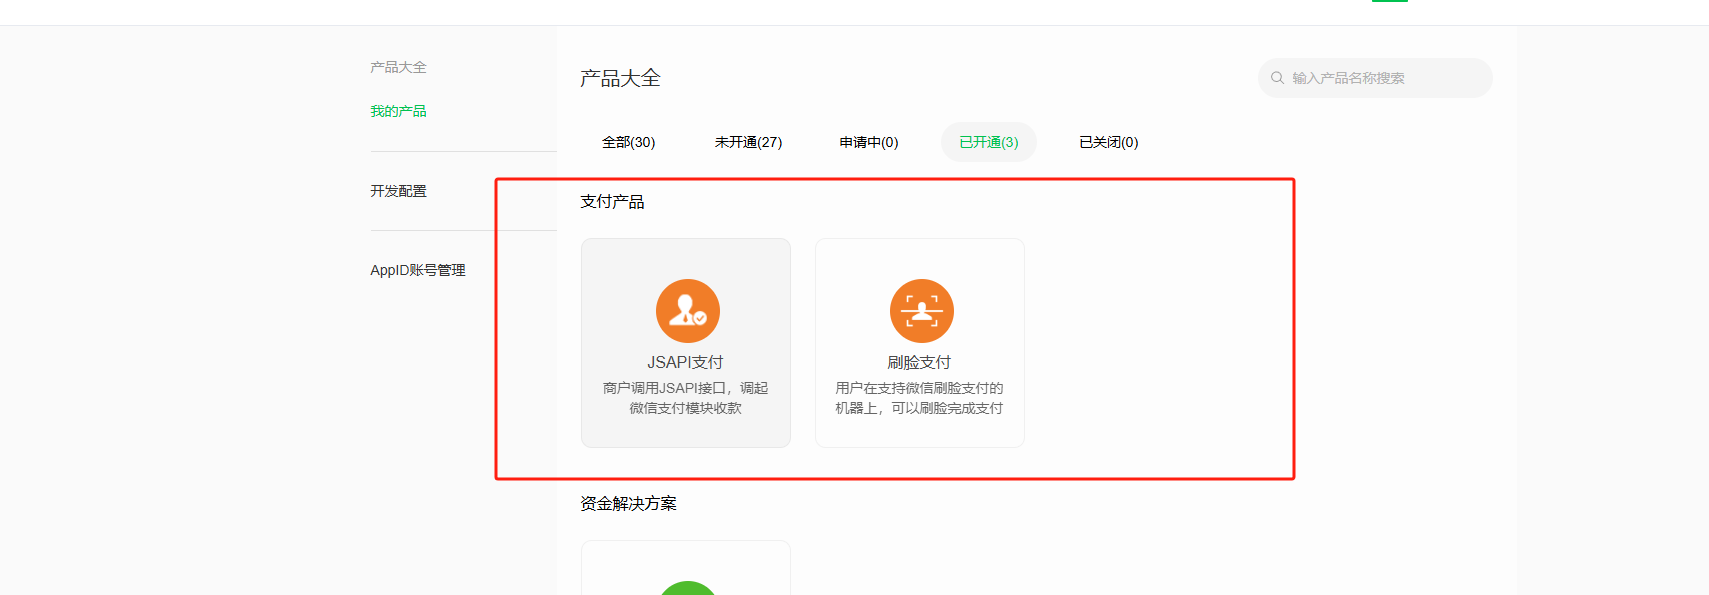This screenshot has width=1709, height=595.
Task: Focus the 输入产品名称搜索 search field
Action: point(1375,78)
